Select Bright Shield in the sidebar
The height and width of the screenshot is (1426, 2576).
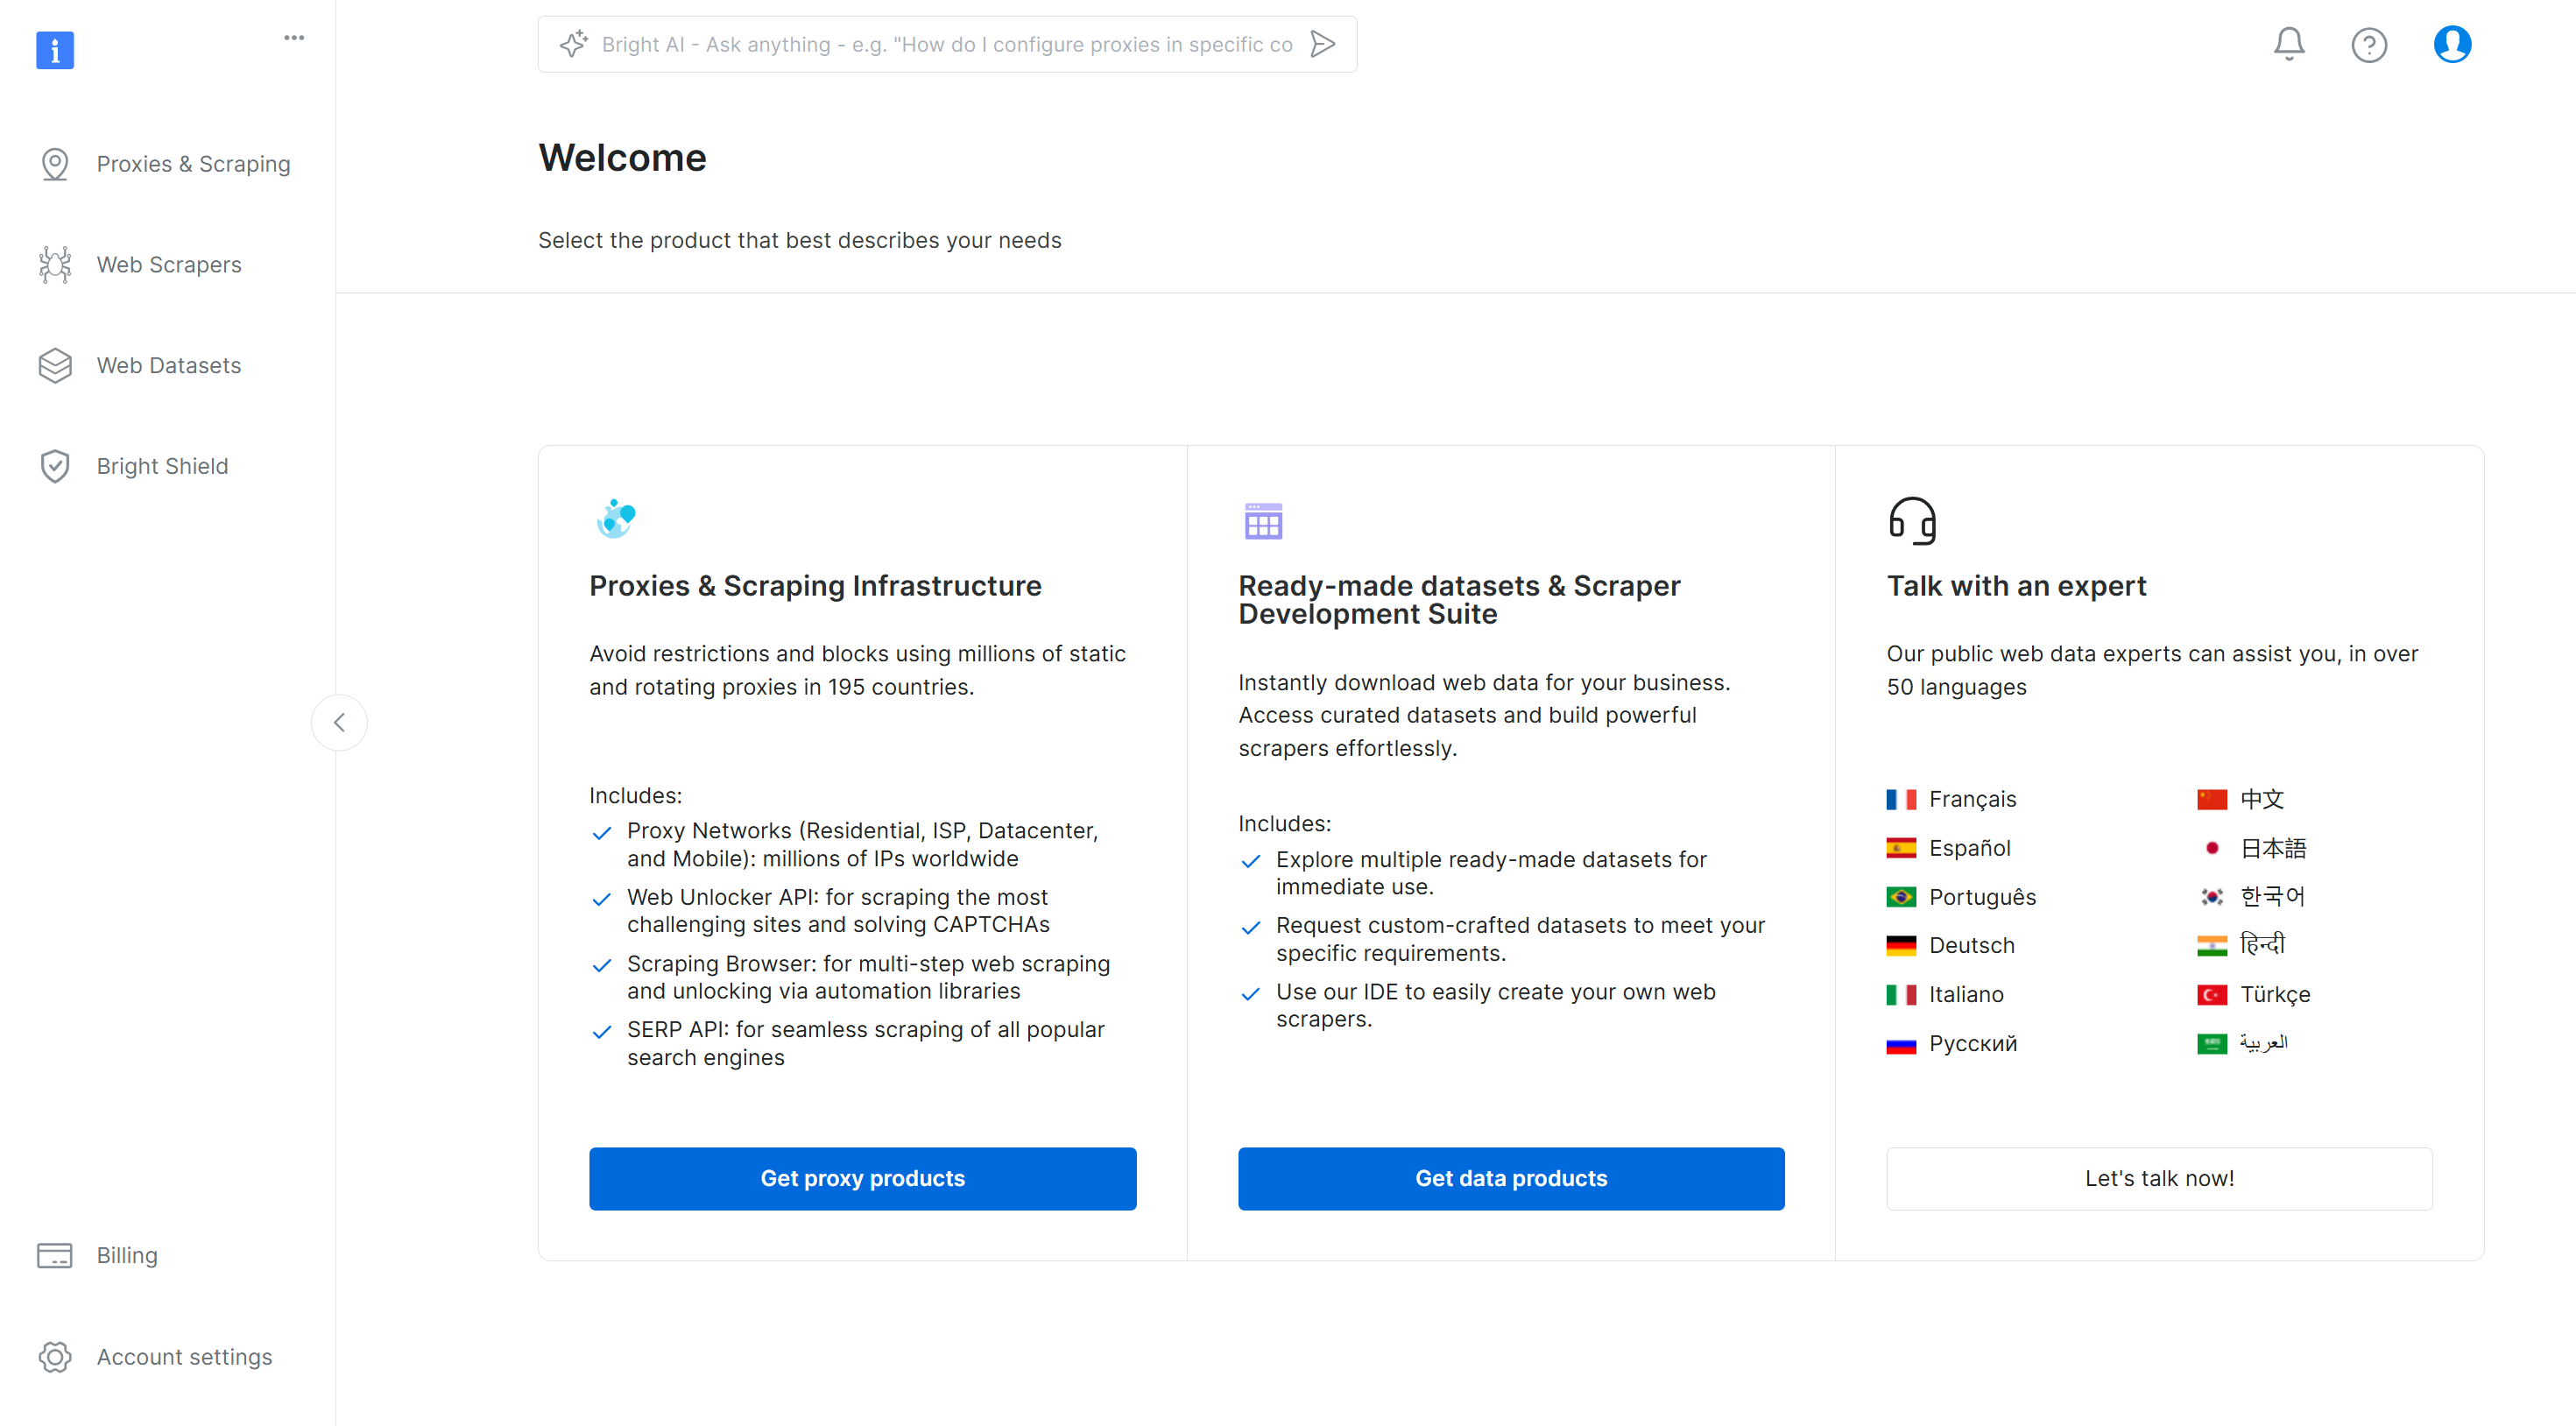[x=162, y=465]
